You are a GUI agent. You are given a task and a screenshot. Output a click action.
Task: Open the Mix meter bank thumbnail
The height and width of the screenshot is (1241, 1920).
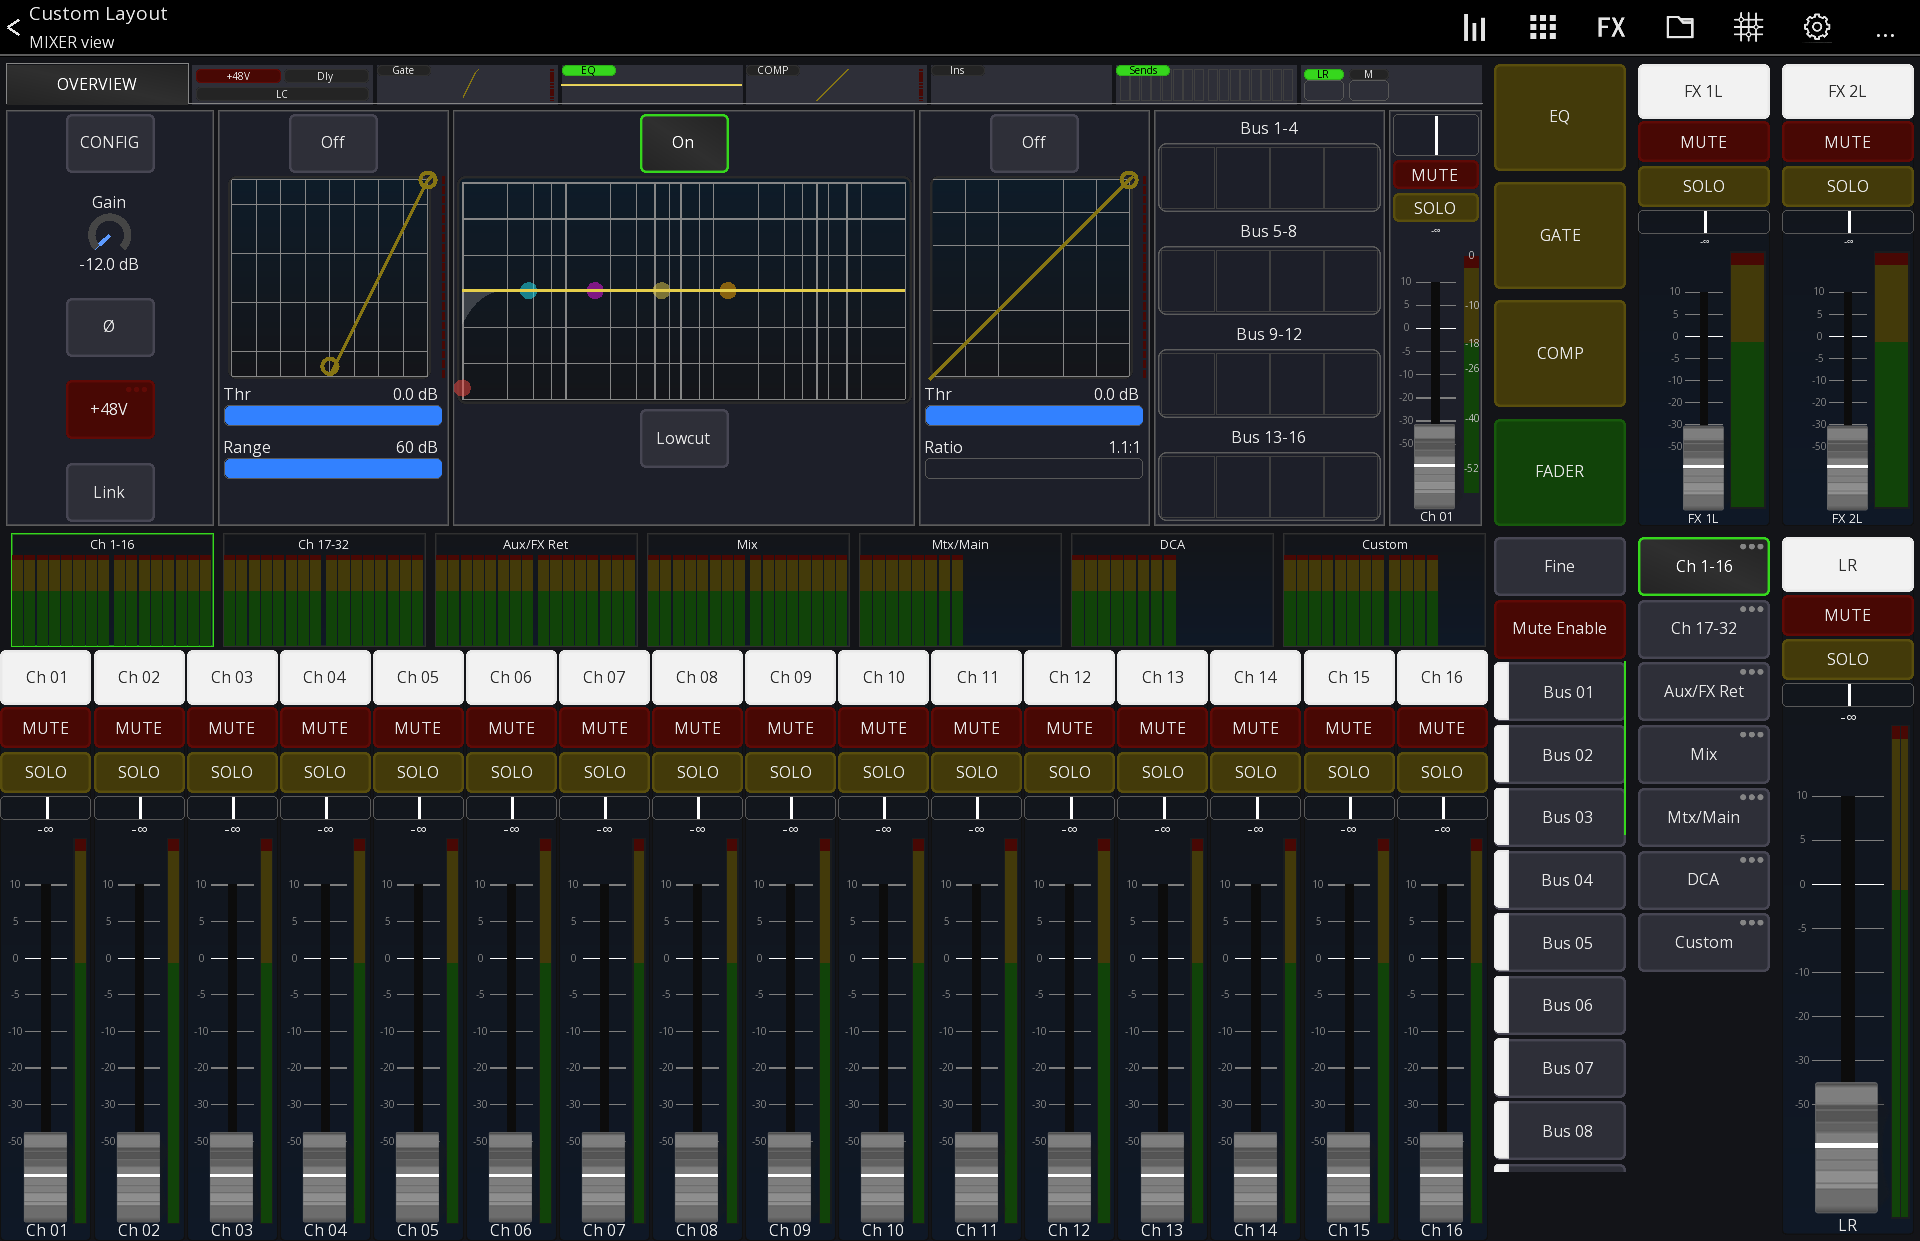[x=748, y=590]
